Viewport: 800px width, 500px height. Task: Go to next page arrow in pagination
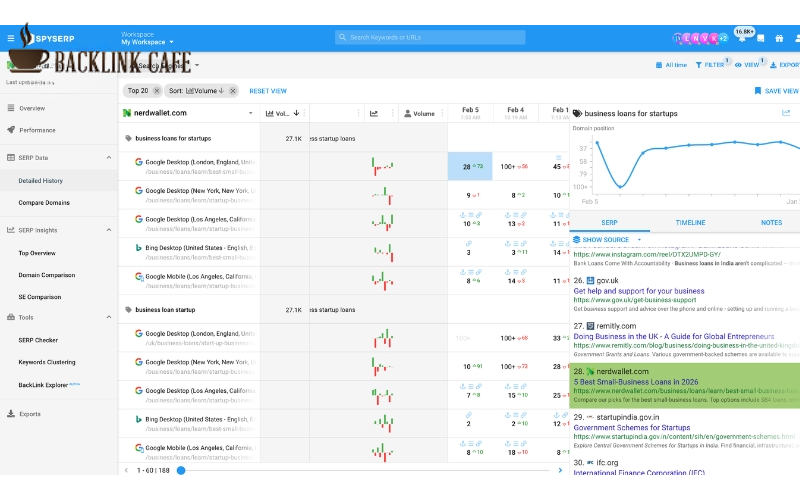pos(560,470)
